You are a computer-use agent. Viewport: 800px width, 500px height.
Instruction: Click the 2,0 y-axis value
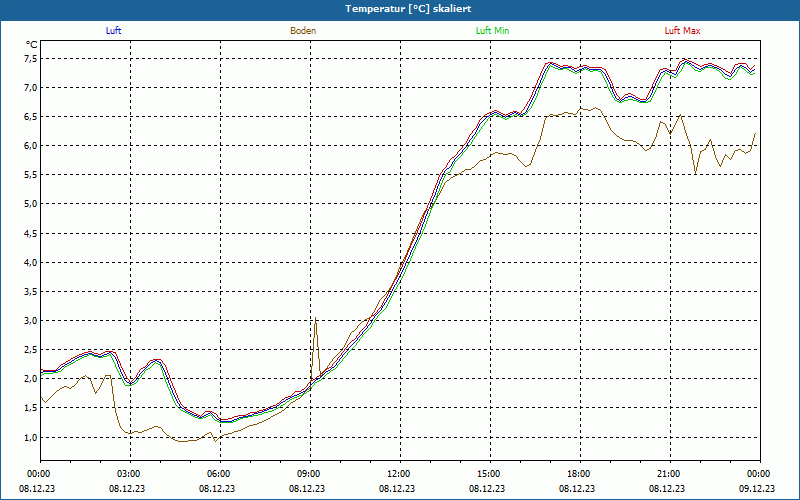[x=31, y=379]
